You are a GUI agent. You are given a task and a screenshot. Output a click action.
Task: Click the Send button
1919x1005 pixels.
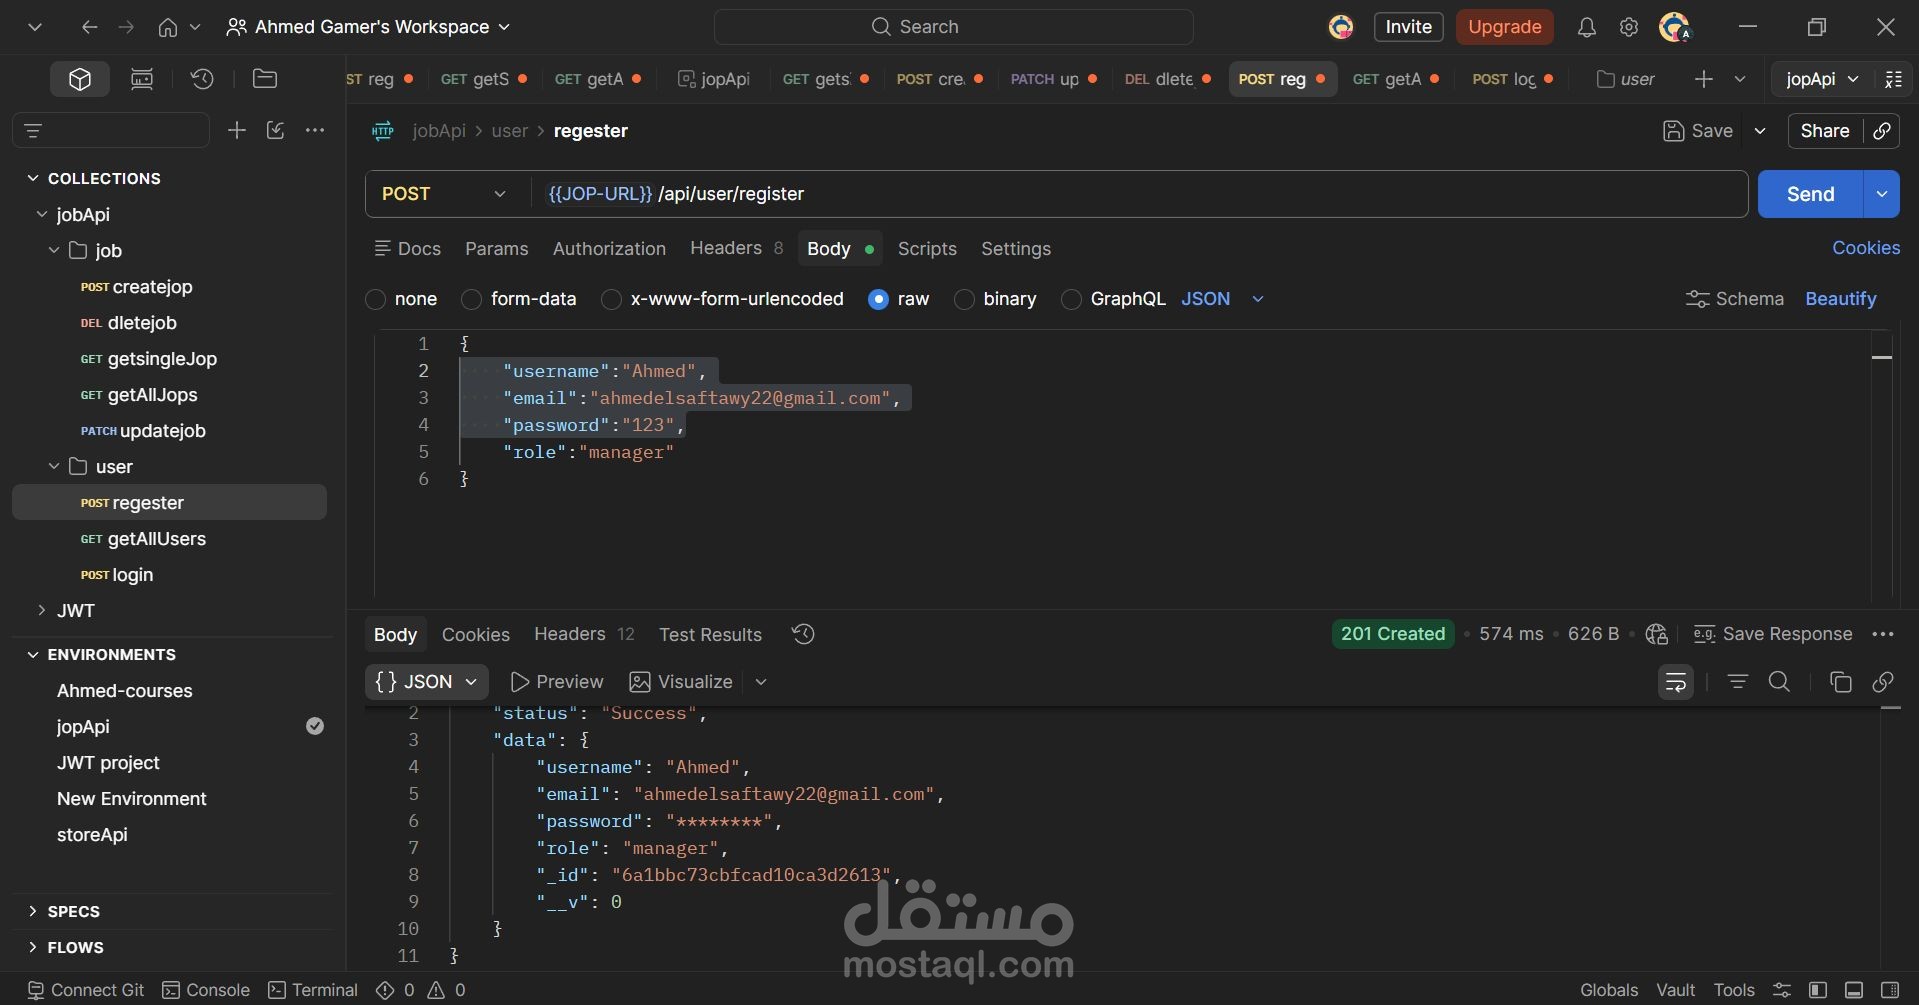1810,194
